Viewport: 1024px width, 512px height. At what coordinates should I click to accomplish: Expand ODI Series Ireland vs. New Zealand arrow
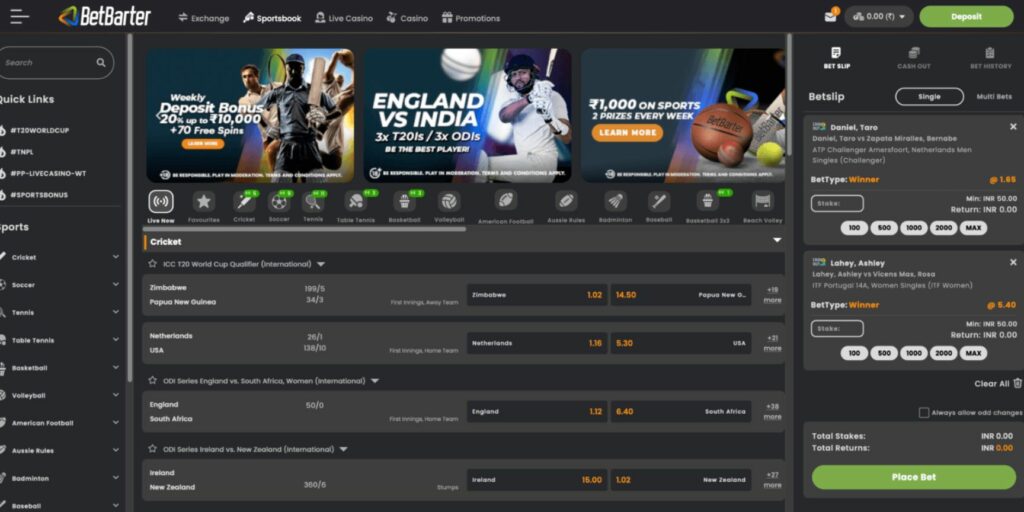(x=344, y=449)
